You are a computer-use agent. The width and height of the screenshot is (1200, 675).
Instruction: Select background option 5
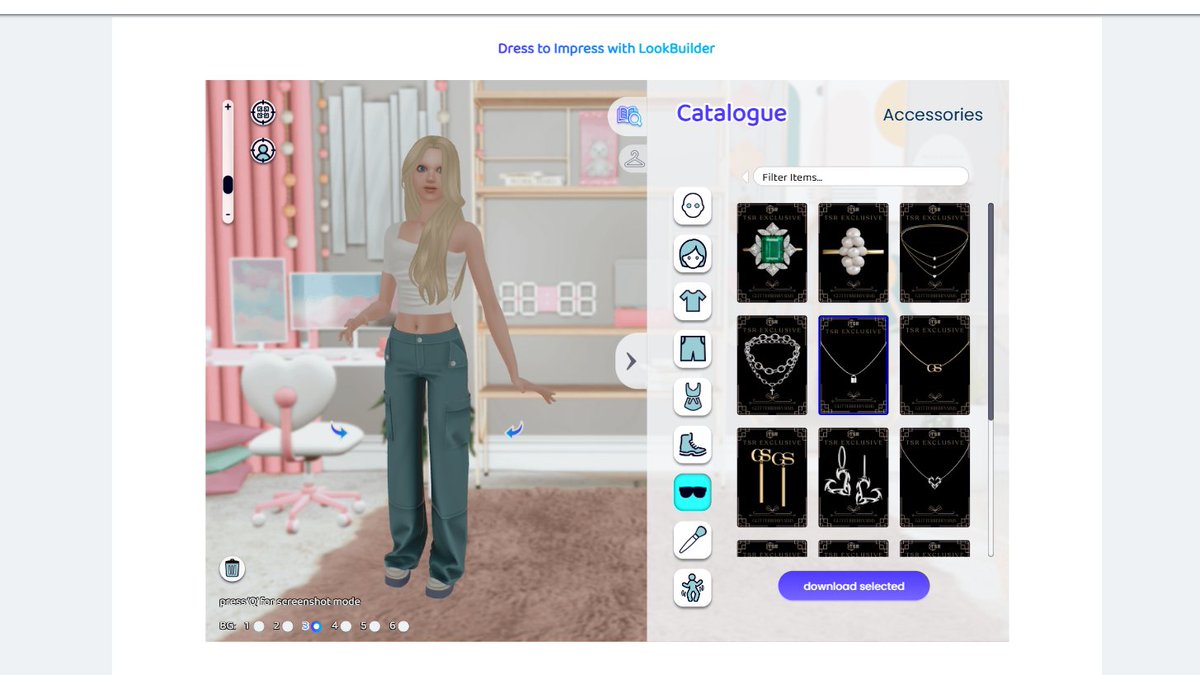(x=375, y=626)
